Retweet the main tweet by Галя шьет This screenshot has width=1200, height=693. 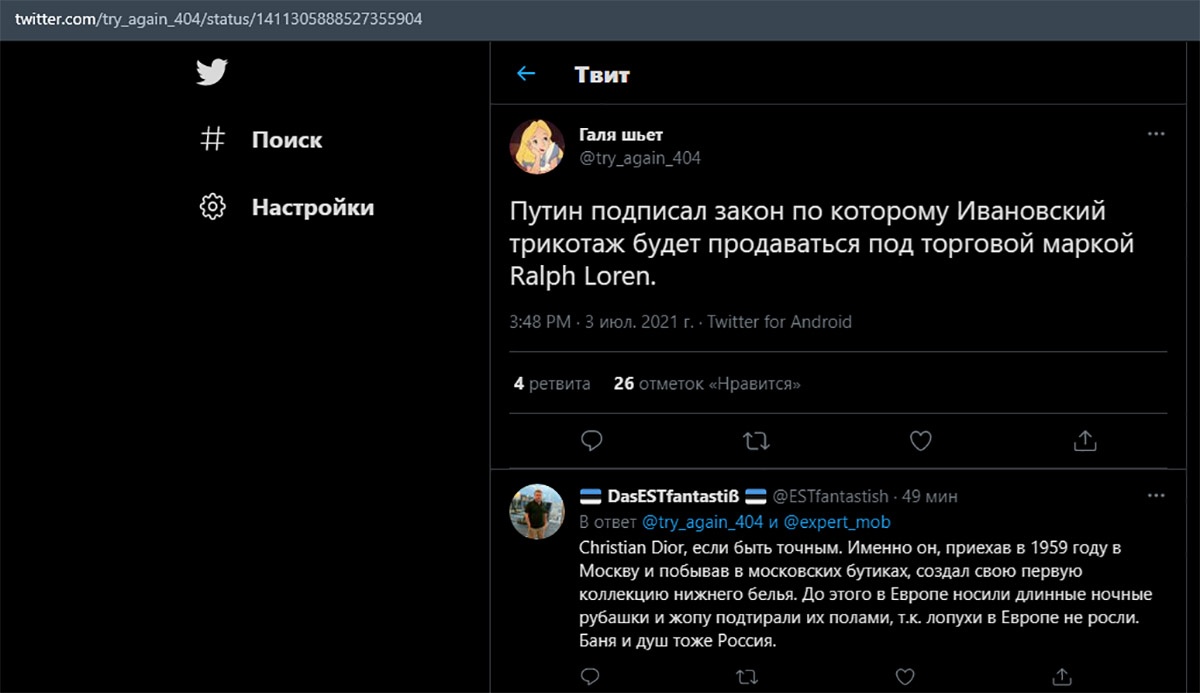pos(756,440)
